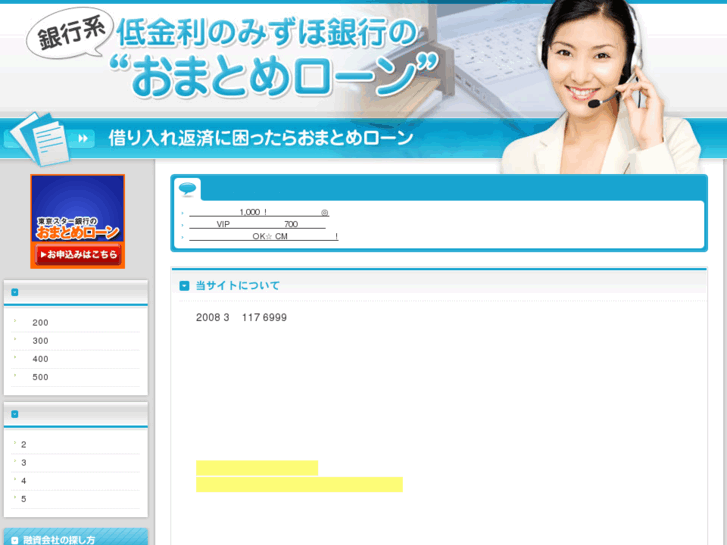This screenshot has width=727, height=545.
Task: Click the square icon beside 当サイトについて
Action: pyautogui.click(x=184, y=286)
